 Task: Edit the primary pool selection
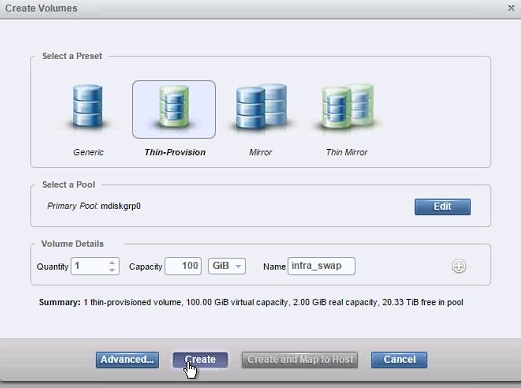coord(443,207)
